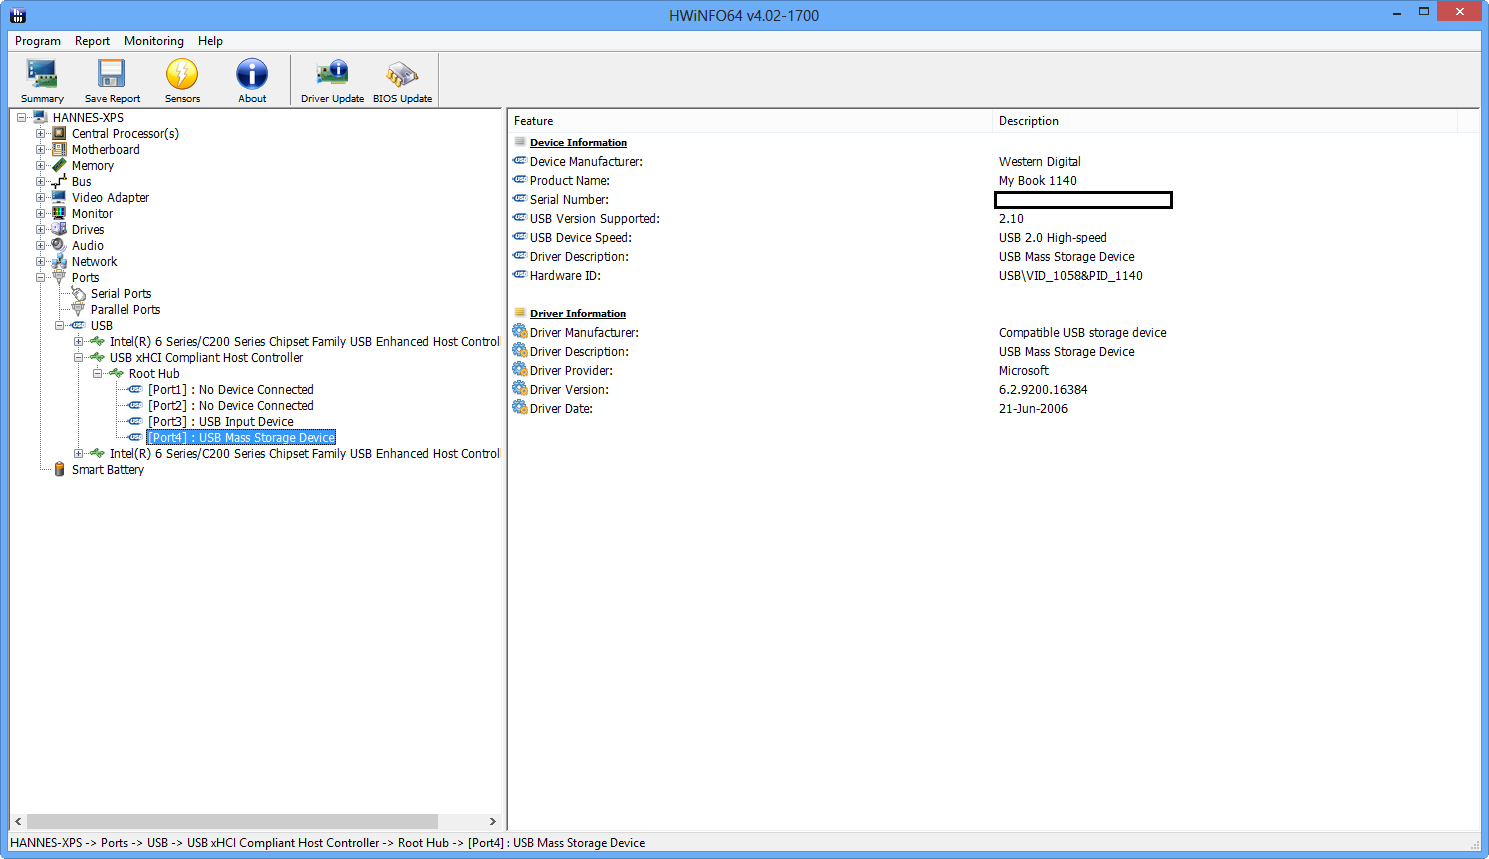Click the tree scrollbar left arrow
Screen dimensions: 1489x859
(x=18, y=821)
